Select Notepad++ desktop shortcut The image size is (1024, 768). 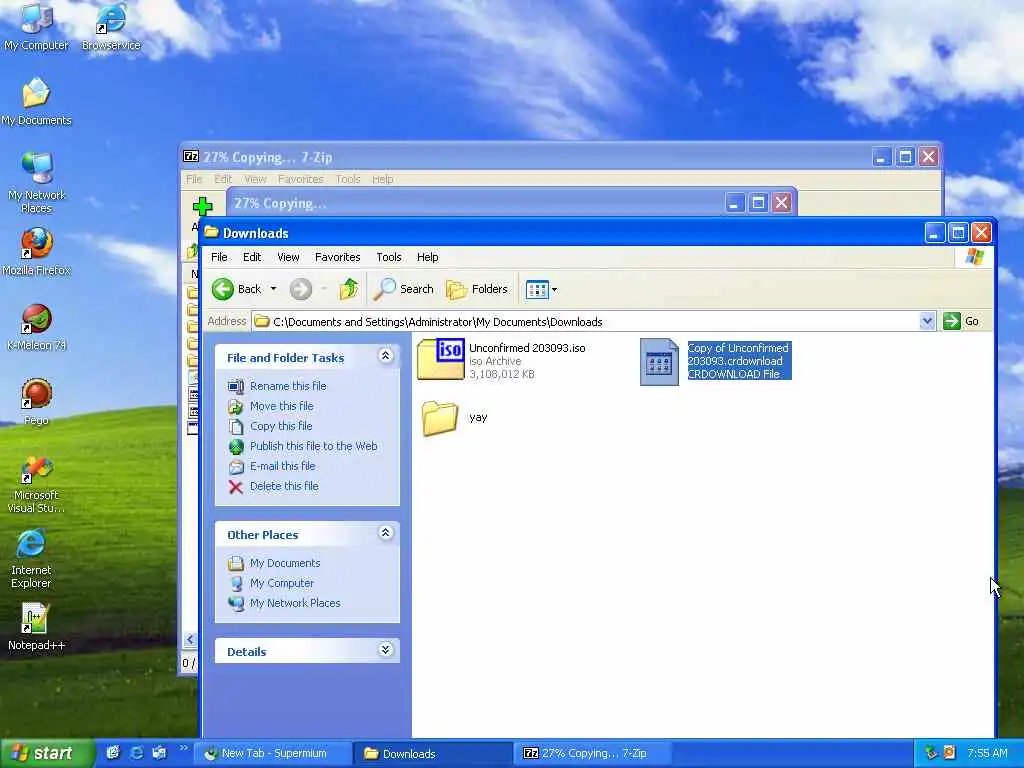tap(36, 627)
